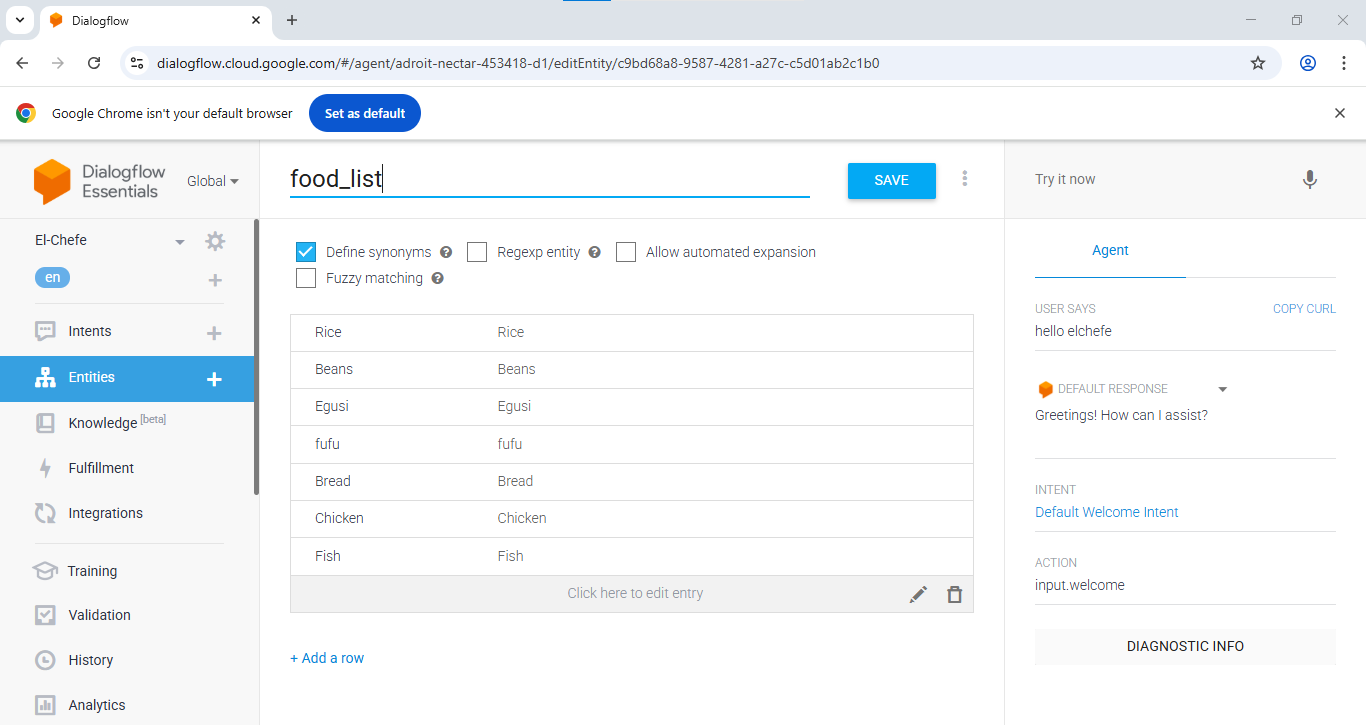This screenshot has width=1366, height=725.
Task: Expand the DEFAULT RESPONSE details
Action: (x=1222, y=388)
